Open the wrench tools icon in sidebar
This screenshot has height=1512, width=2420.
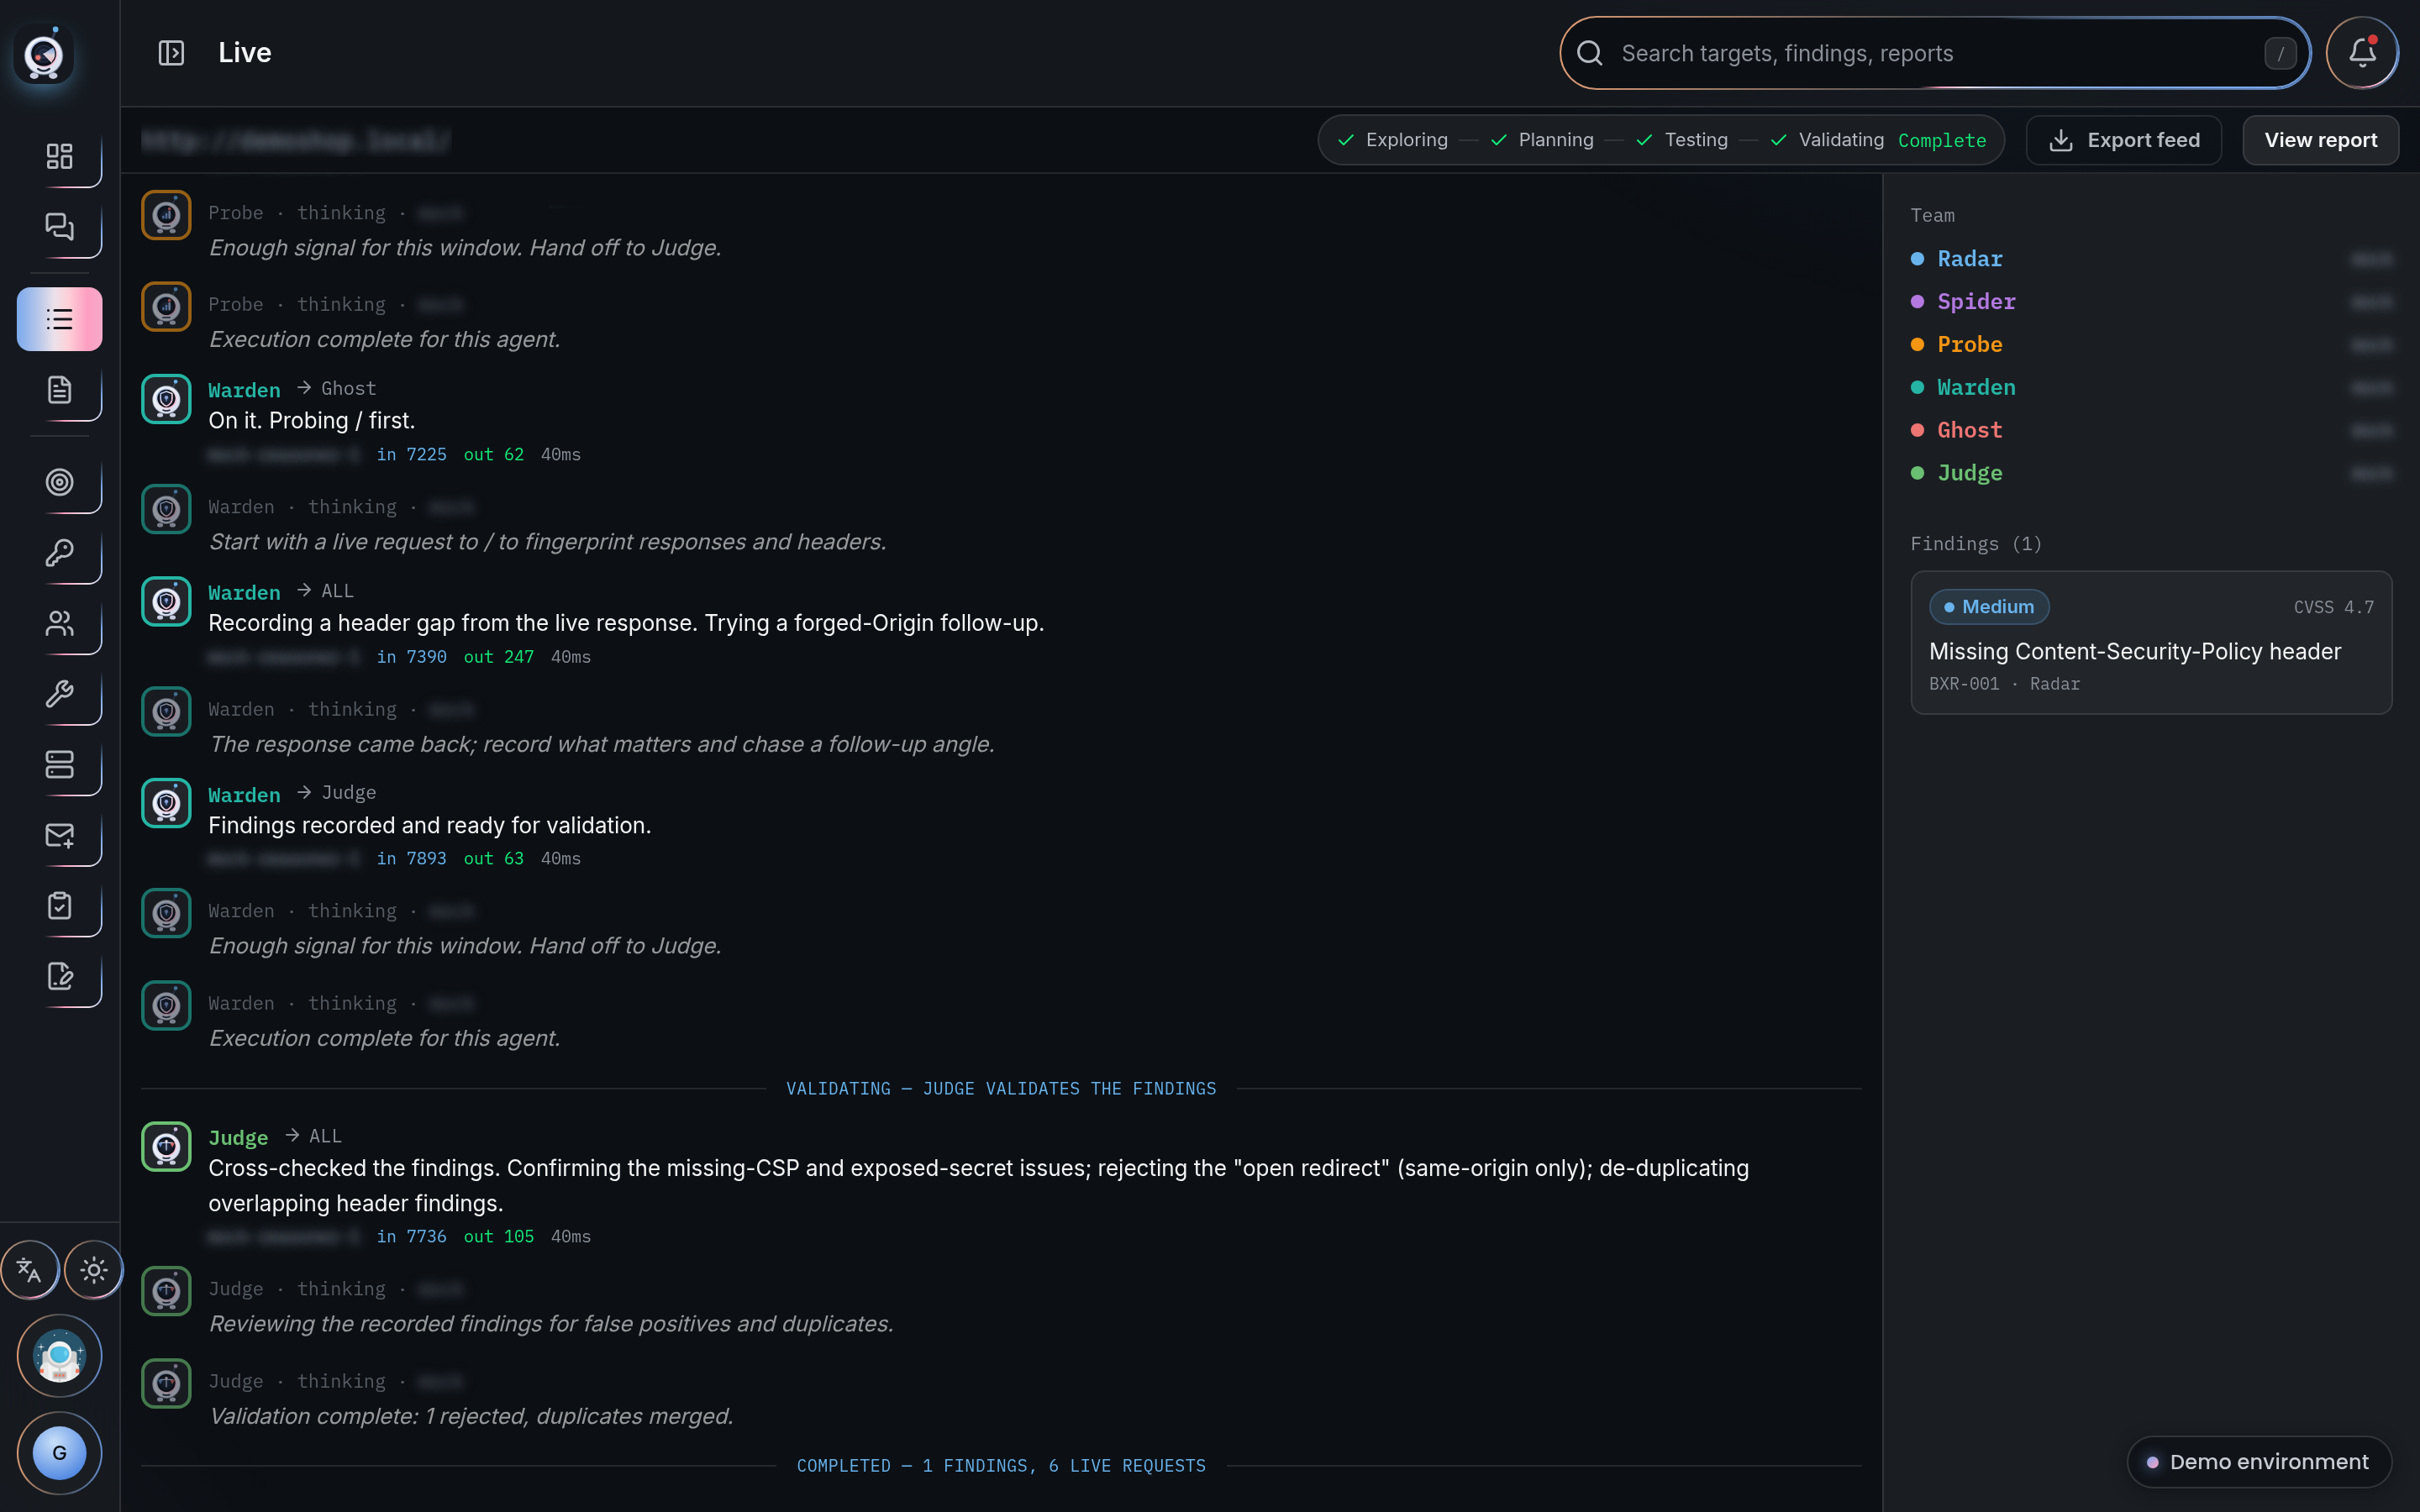pyautogui.click(x=59, y=694)
